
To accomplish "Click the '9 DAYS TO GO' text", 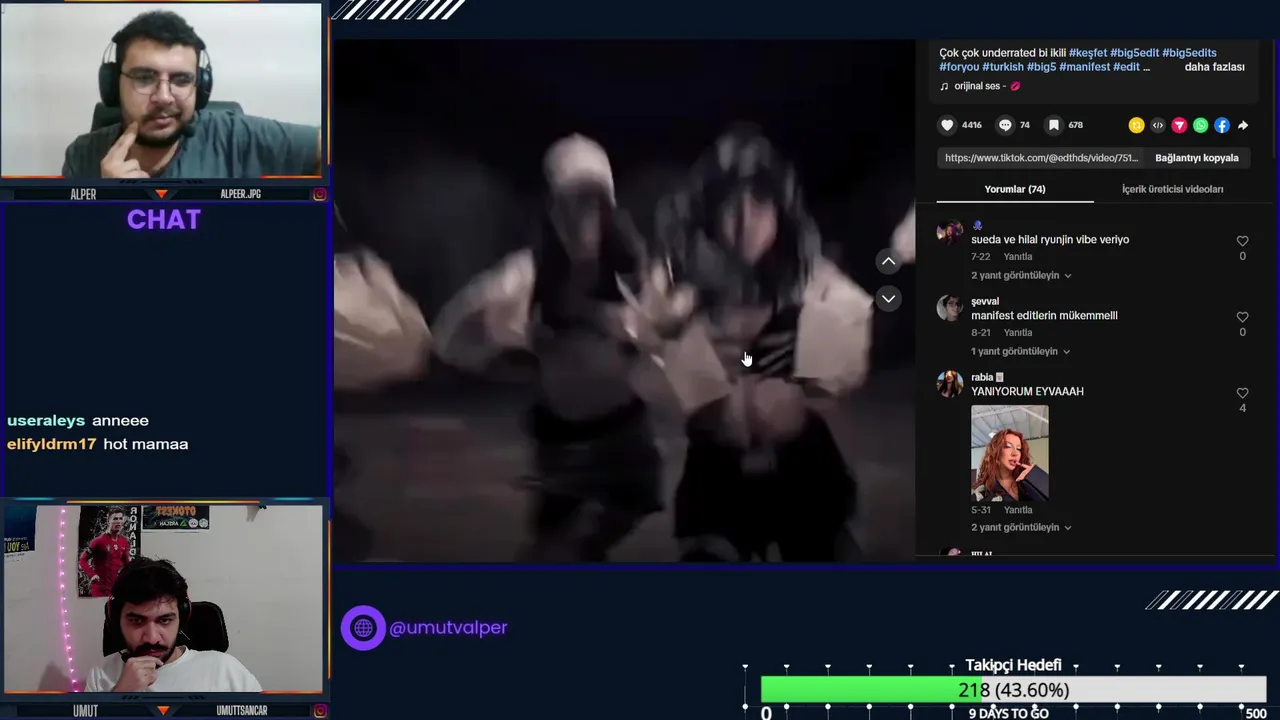I will (x=1008, y=714).
